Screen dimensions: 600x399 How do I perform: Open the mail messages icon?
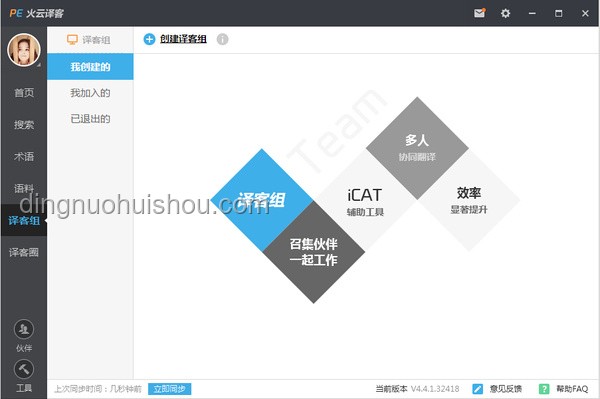479,13
